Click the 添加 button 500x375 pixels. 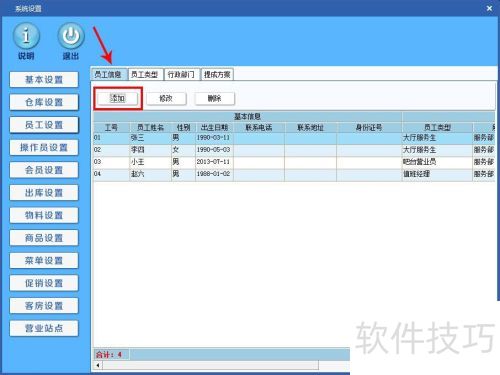[117, 98]
